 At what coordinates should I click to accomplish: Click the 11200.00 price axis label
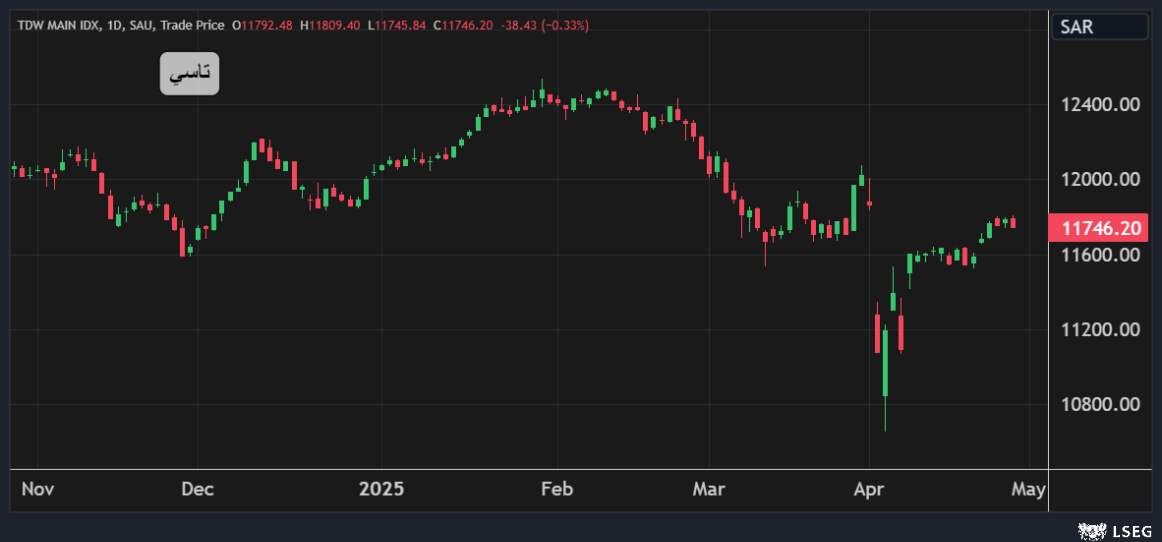pos(1100,330)
